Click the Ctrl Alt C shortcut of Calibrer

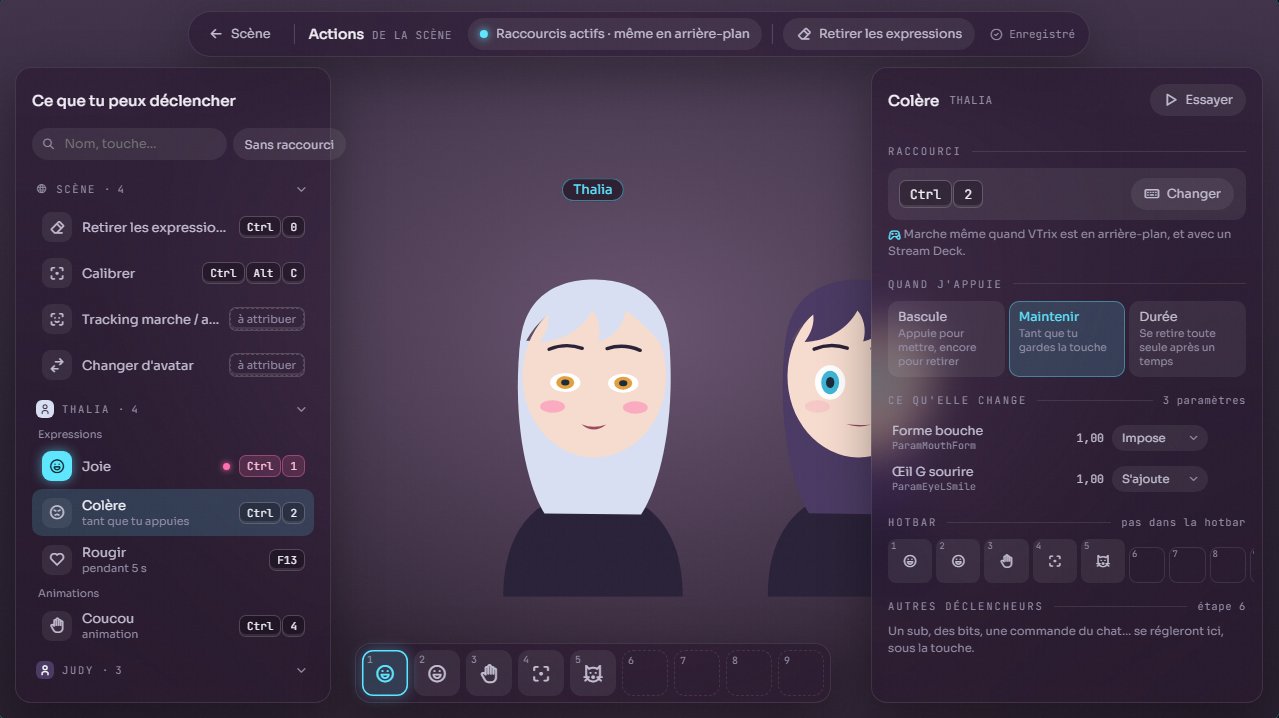(x=254, y=273)
